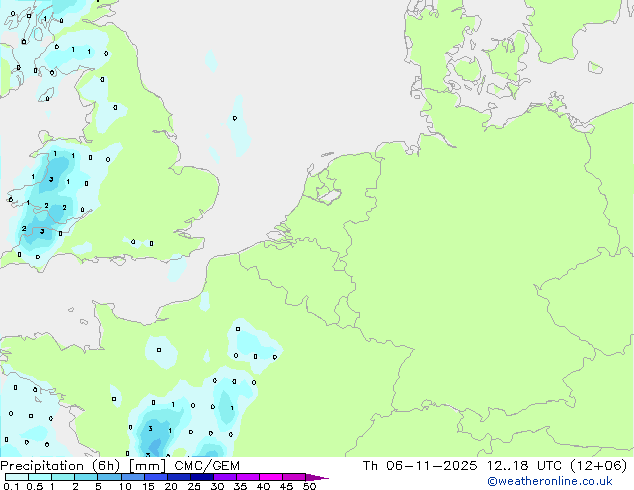The height and width of the screenshot is (490, 634).
Task: Click the 30–35 mm purple legend swatch
Action: pyautogui.click(x=225, y=477)
